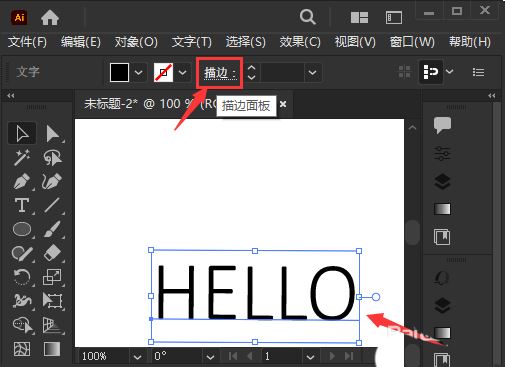This screenshot has height=367, width=505.
Task: Select the Type tool
Action: pos(22,205)
